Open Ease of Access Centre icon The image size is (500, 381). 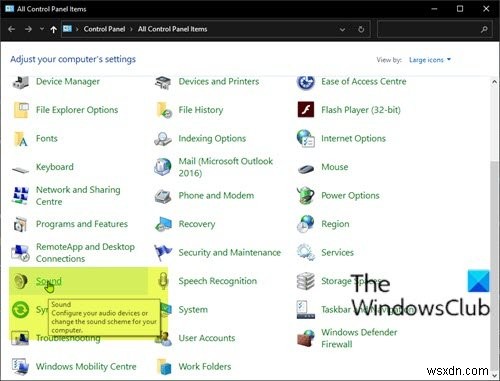(305, 82)
